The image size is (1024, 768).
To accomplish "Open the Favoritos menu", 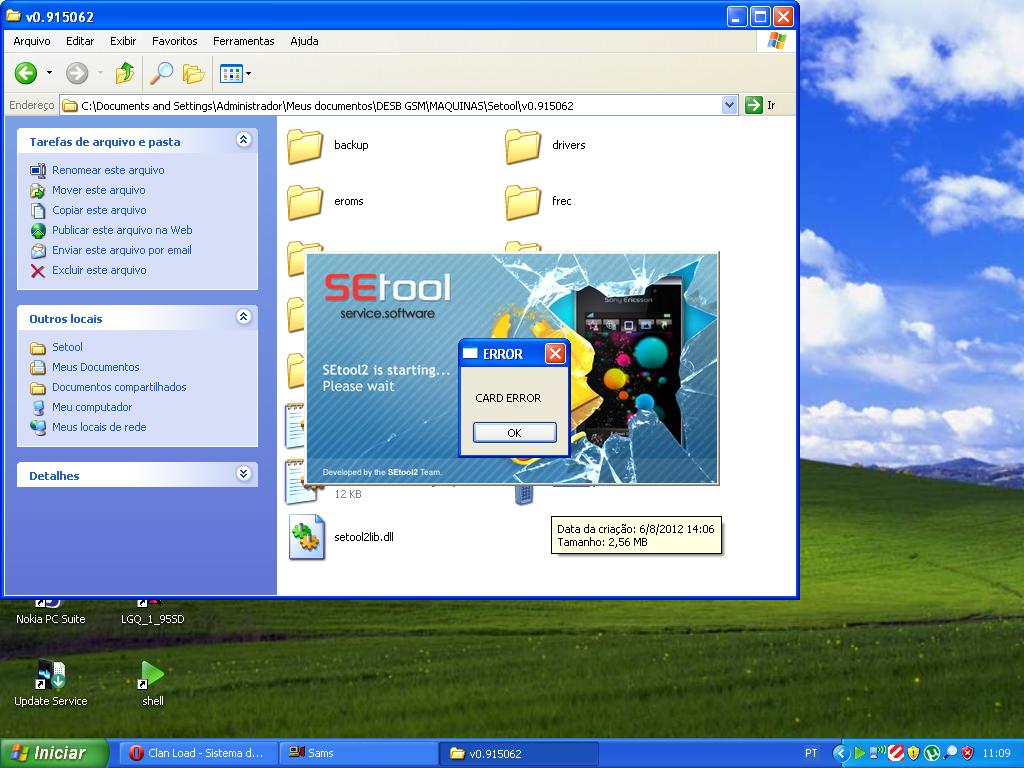I will pos(174,41).
